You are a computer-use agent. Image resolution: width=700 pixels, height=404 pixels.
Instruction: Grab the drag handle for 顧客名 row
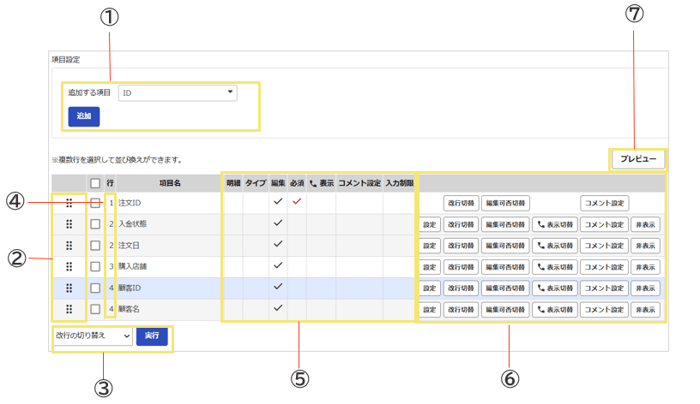(69, 309)
